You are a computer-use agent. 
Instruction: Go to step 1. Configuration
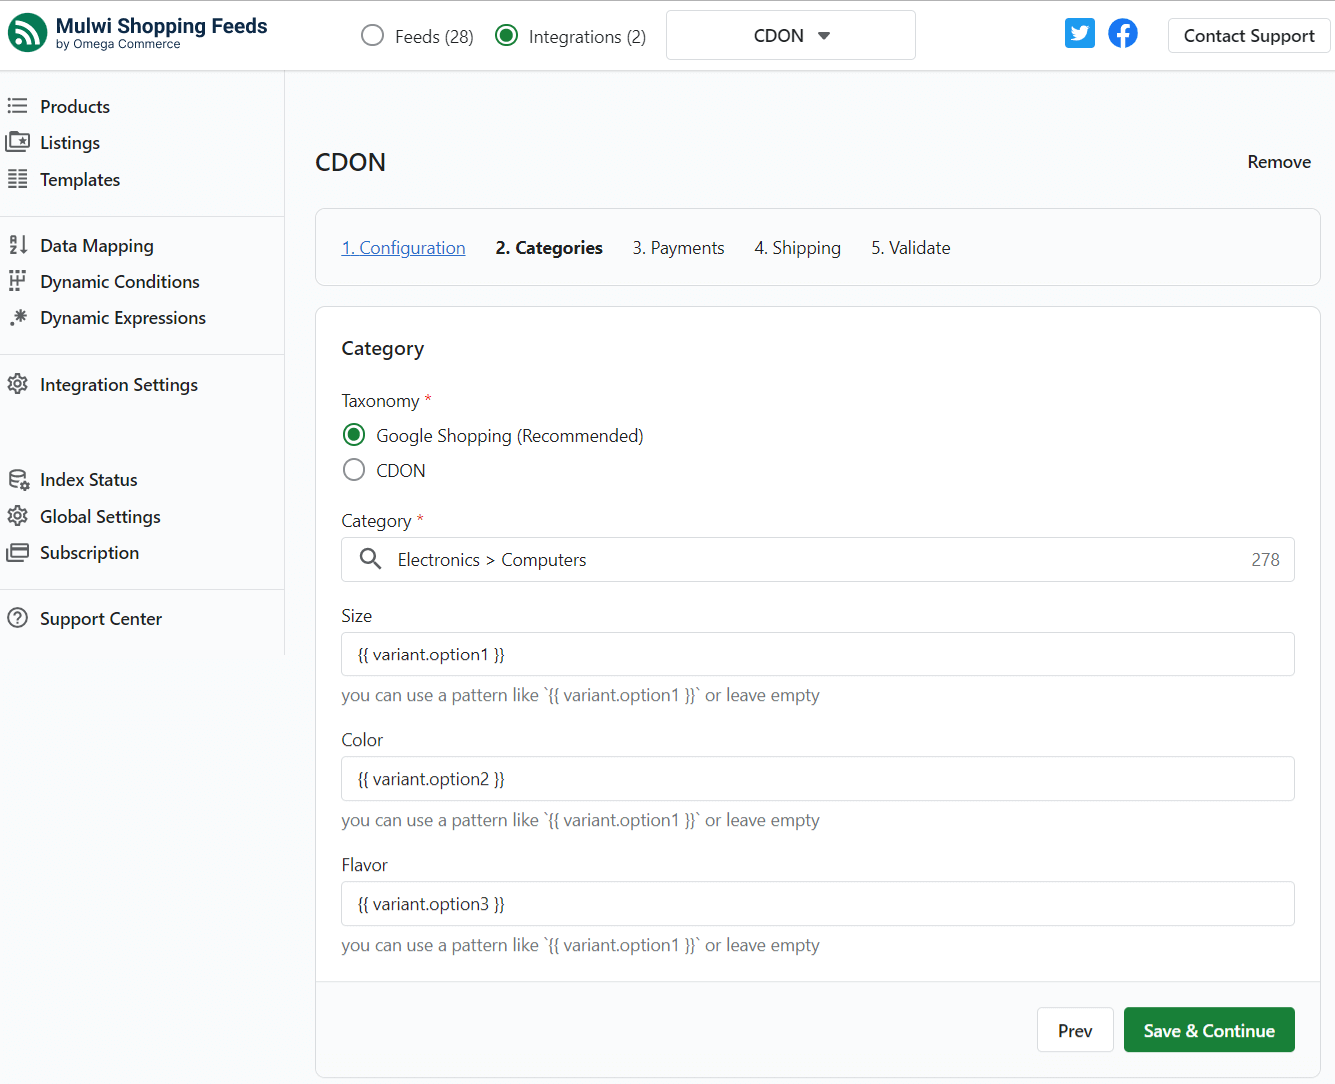pos(404,248)
